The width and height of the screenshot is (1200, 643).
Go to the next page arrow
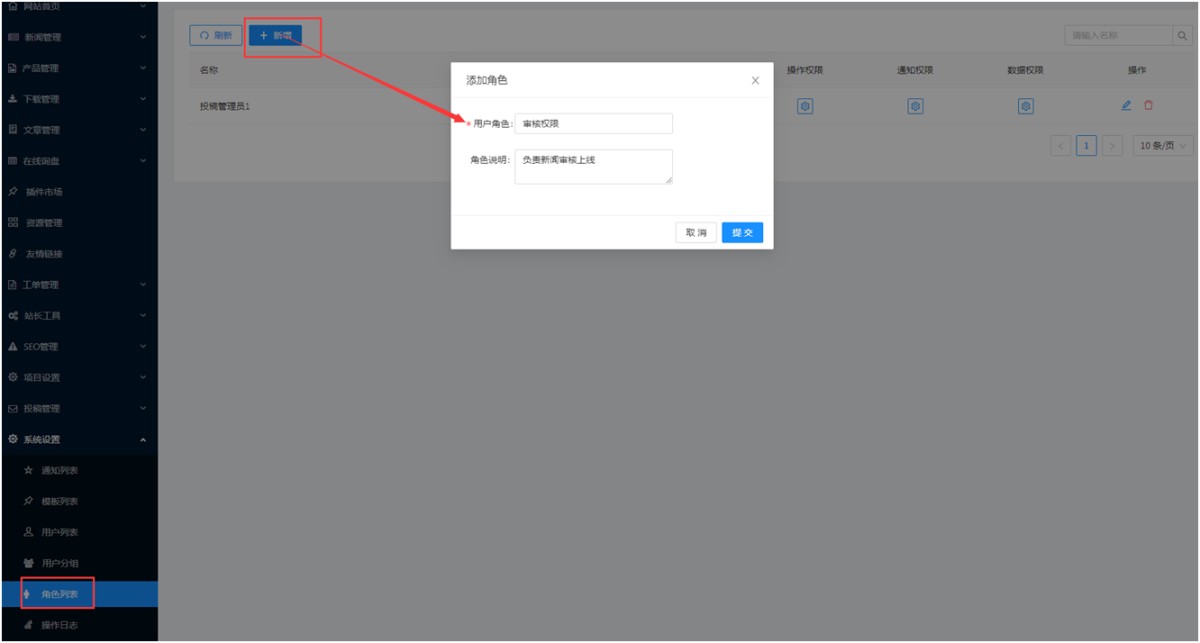tap(1112, 146)
